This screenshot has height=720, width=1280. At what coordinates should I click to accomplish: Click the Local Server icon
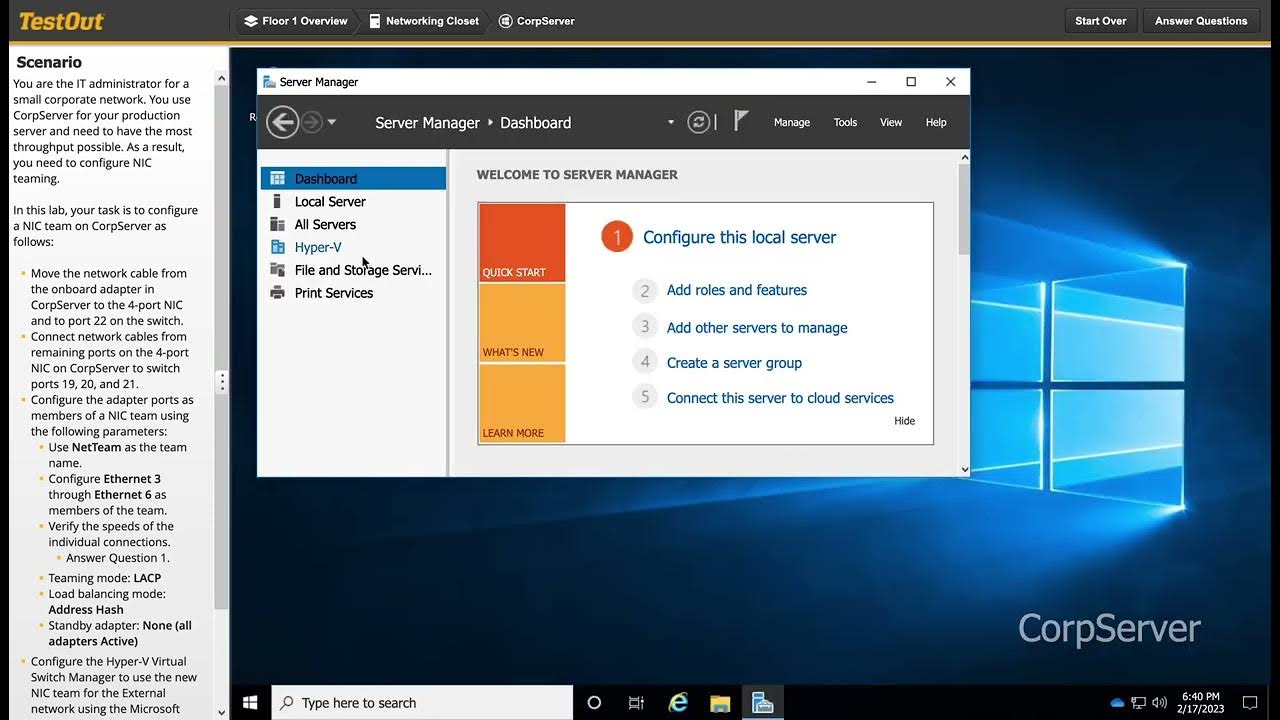tap(277, 201)
